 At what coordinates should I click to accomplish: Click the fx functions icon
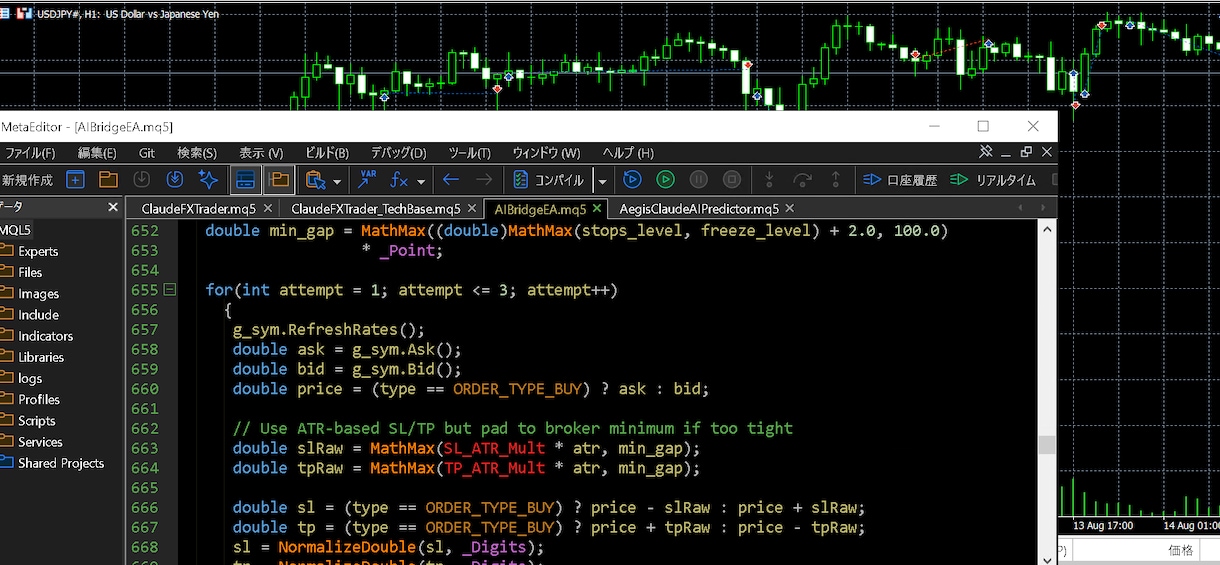399,180
